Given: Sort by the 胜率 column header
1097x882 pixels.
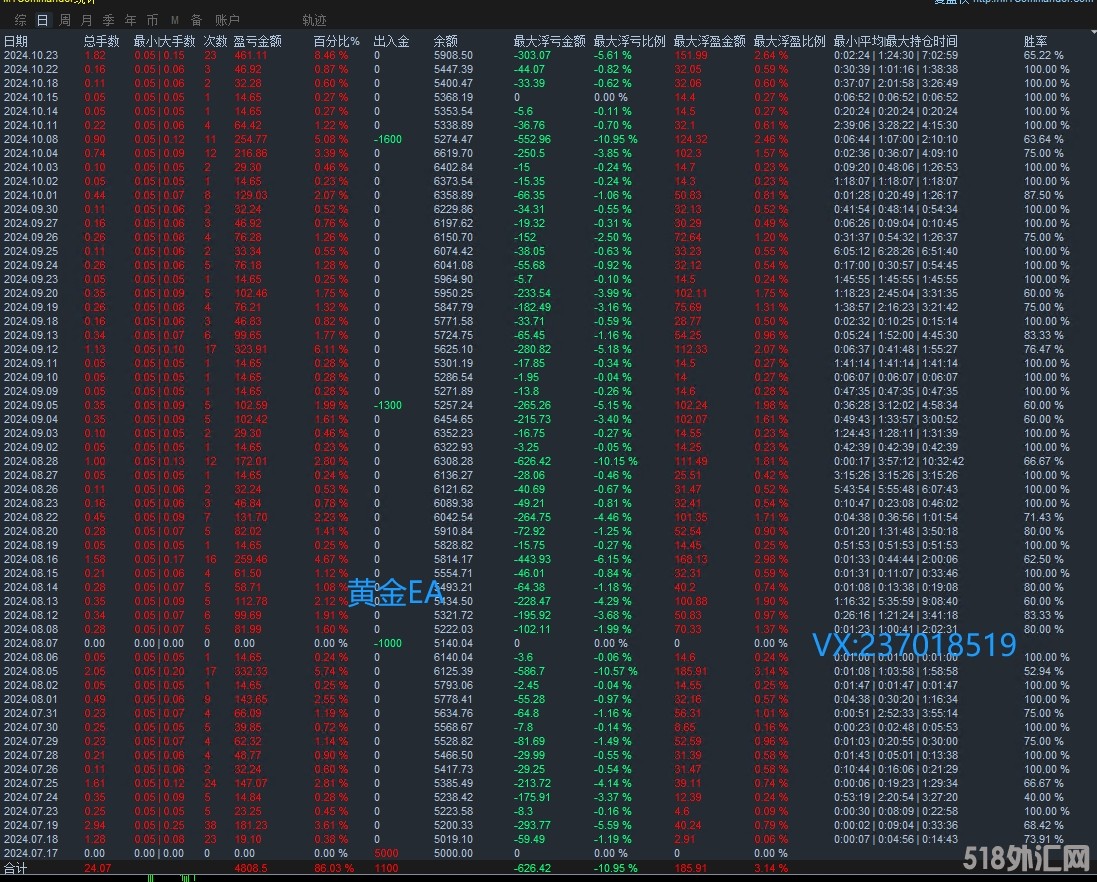Looking at the screenshot, I should click(x=1036, y=41).
